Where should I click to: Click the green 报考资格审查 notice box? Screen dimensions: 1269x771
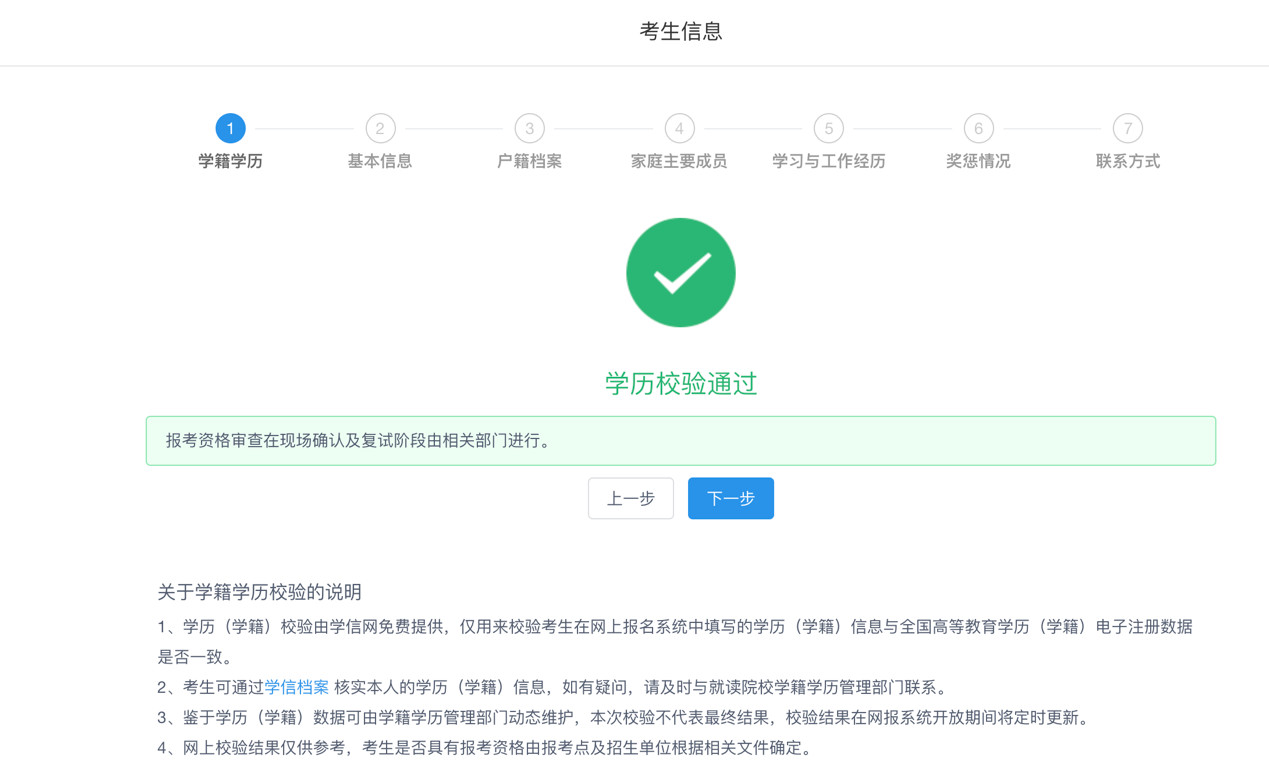click(680, 441)
